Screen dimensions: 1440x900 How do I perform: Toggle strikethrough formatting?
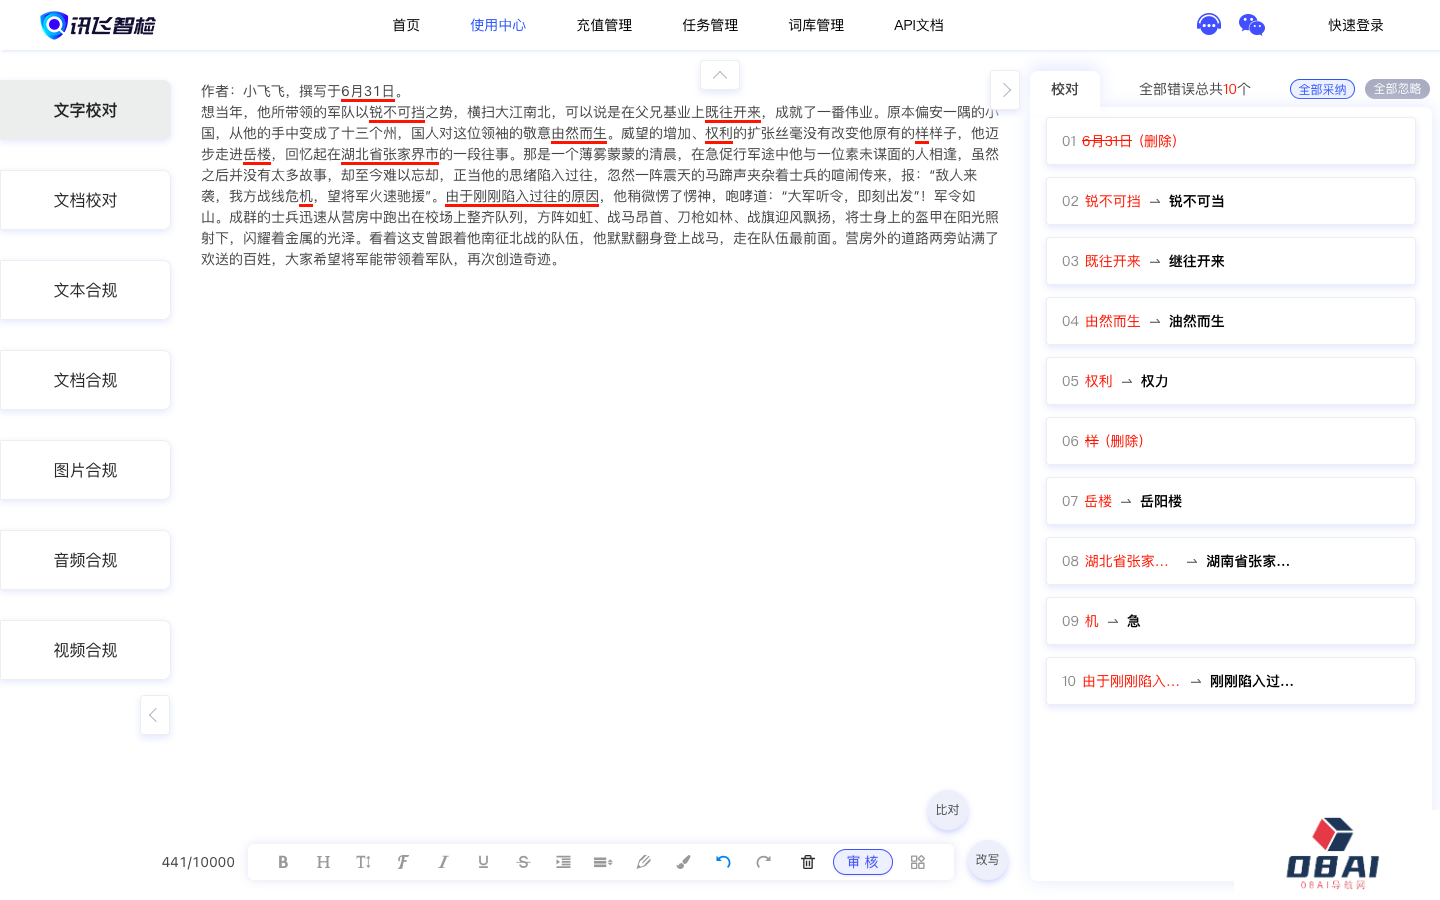click(523, 862)
